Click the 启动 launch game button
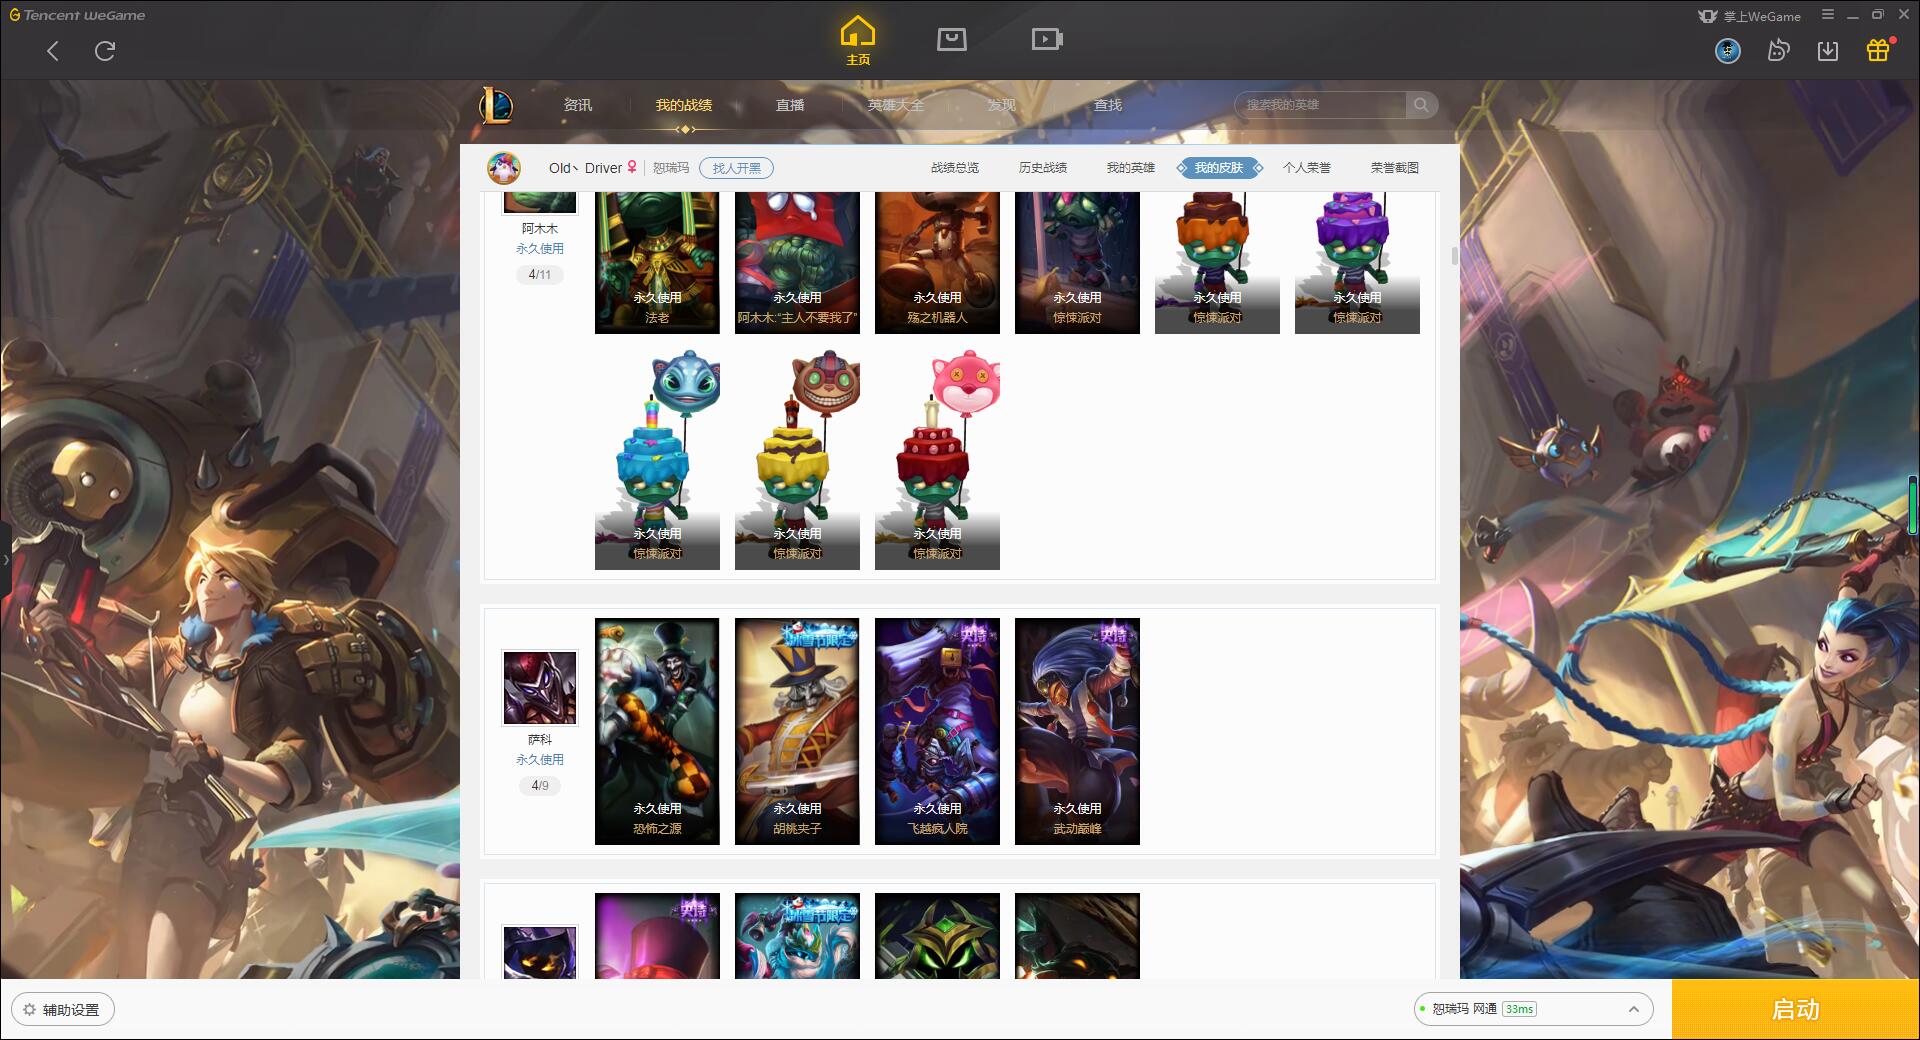Screen dimensions: 1920x1040 click(1796, 1010)
